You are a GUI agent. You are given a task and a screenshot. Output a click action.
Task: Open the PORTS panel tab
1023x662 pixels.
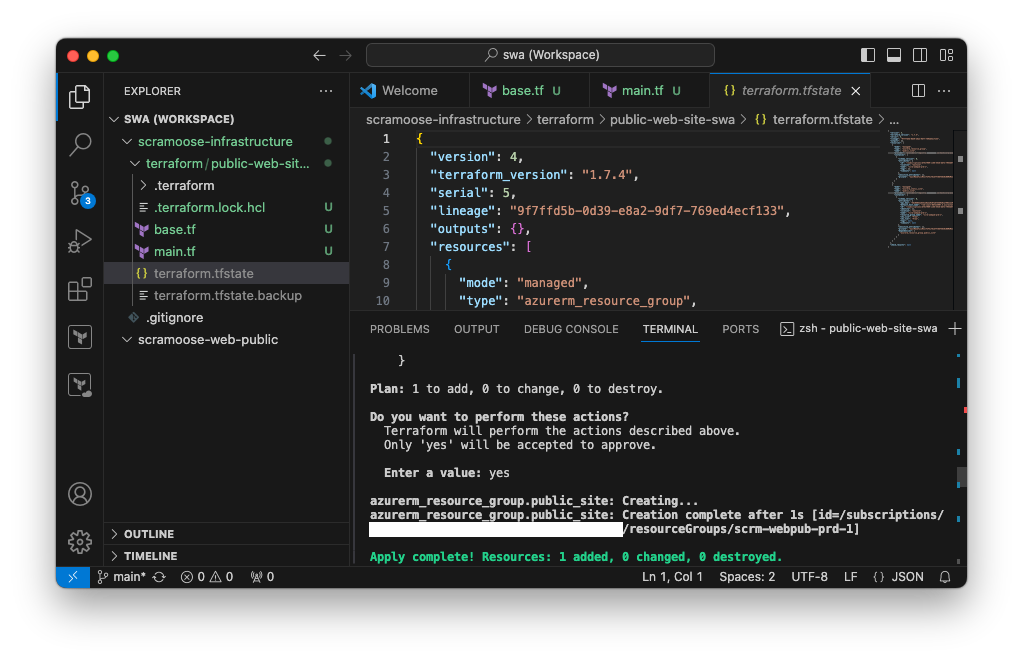coord(741,329)
